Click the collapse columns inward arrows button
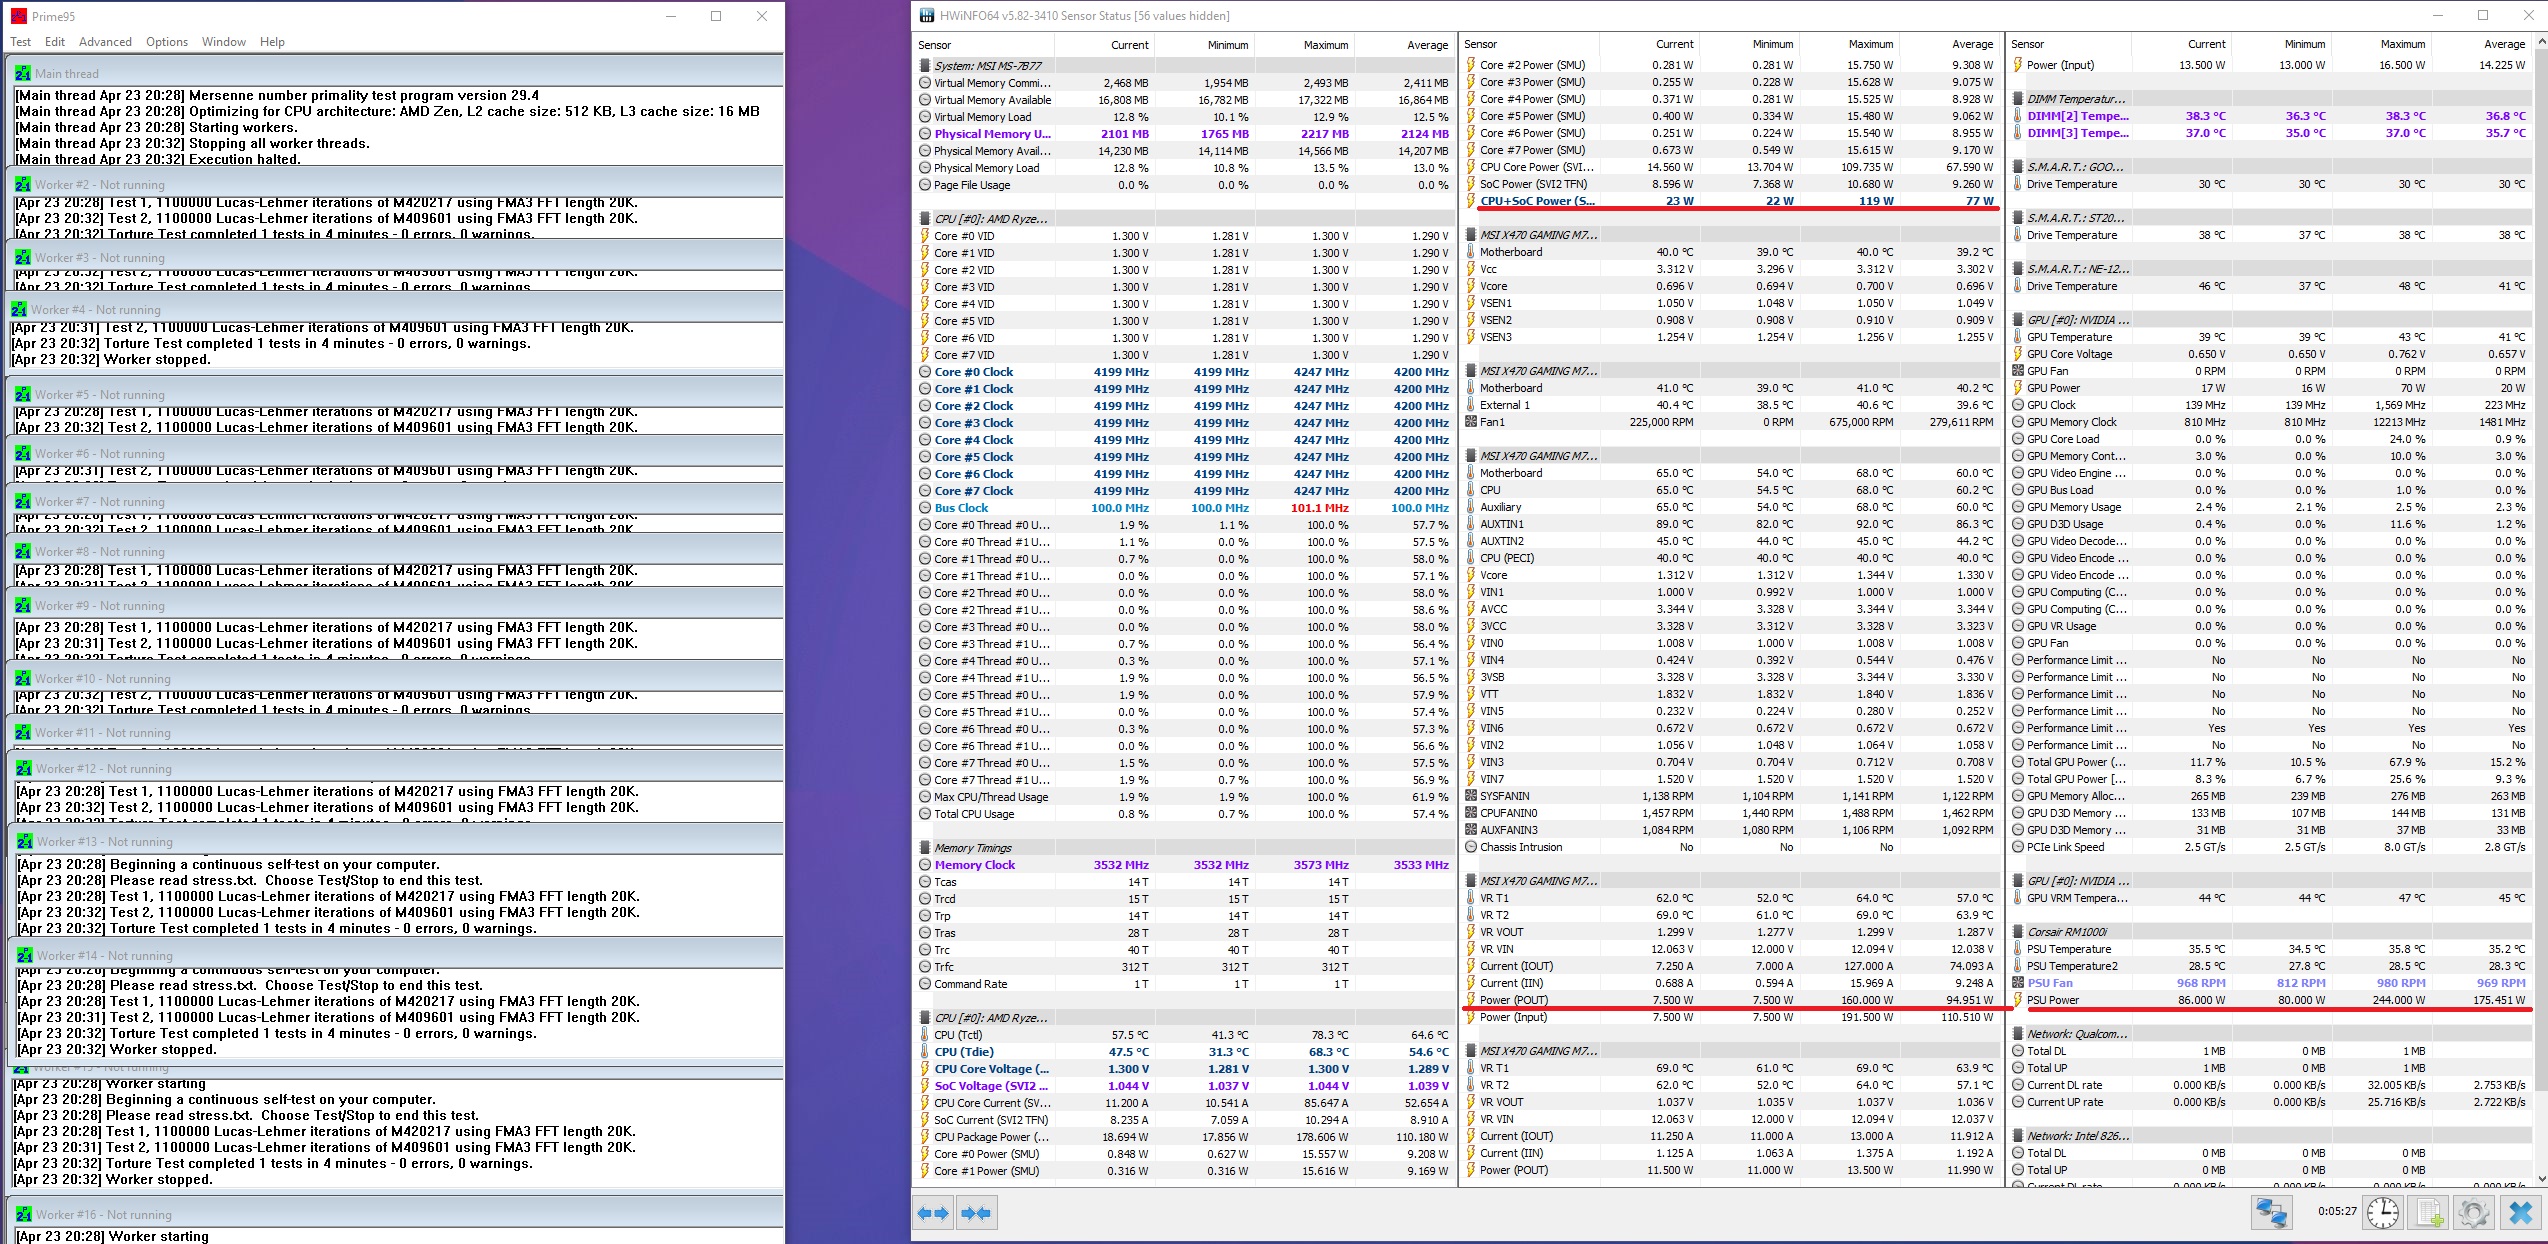This screenshot has height=1244, width=2548. click(975, 1213)
